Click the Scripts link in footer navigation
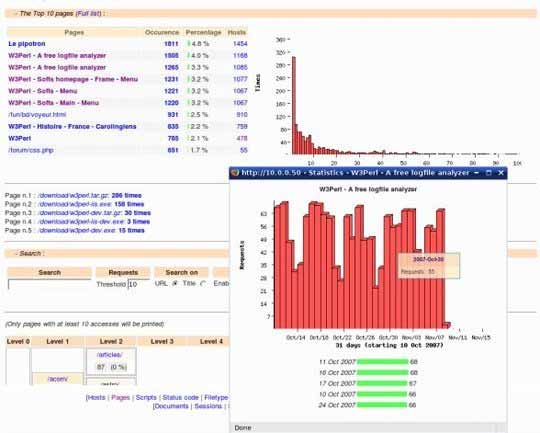This screenshot has width=540, height=433. pos(146,398)
